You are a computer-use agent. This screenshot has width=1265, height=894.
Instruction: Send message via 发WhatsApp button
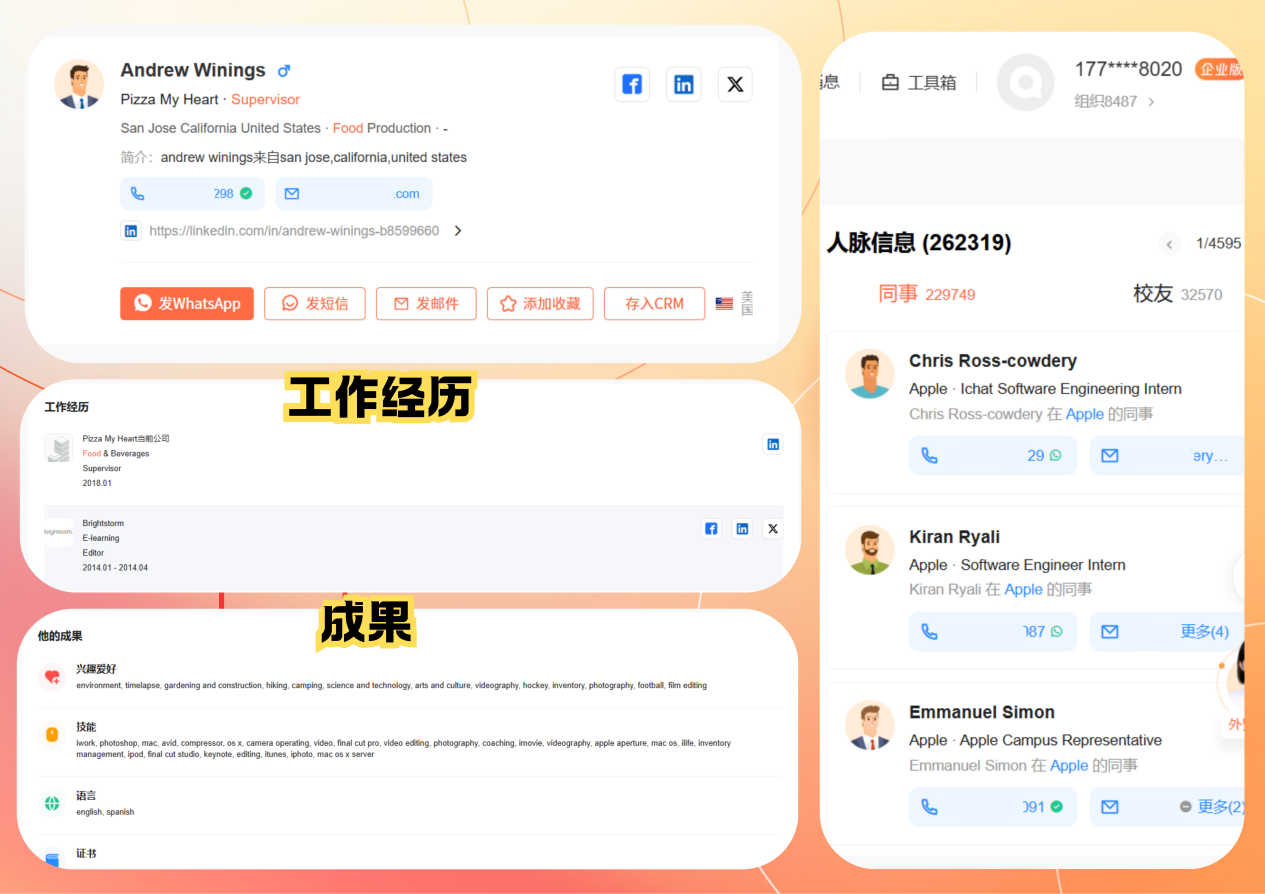(187, 304)
